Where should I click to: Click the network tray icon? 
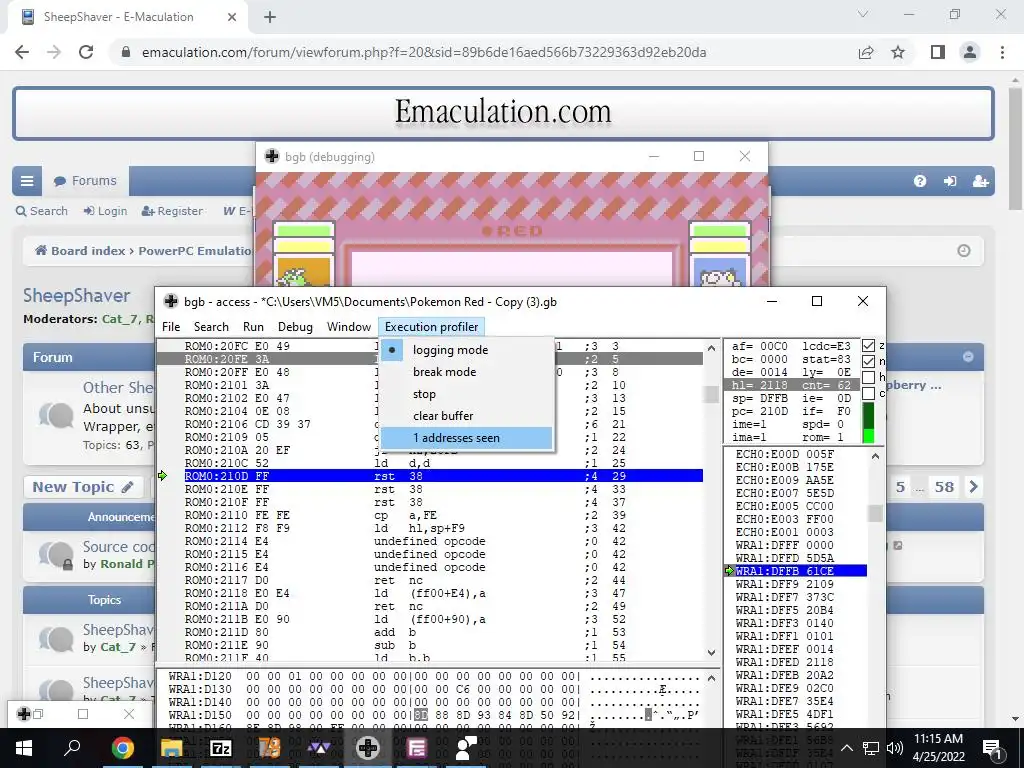coord(871,748)
